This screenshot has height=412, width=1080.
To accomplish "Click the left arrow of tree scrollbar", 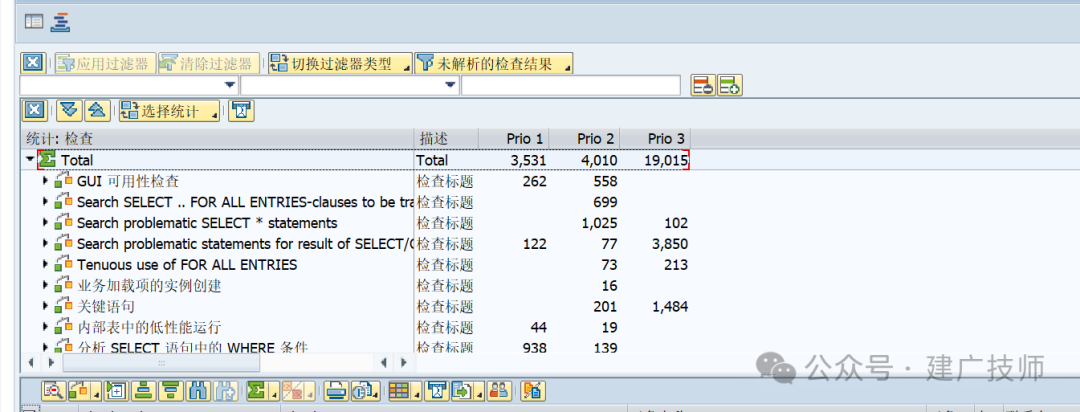I will pos(31,362).
